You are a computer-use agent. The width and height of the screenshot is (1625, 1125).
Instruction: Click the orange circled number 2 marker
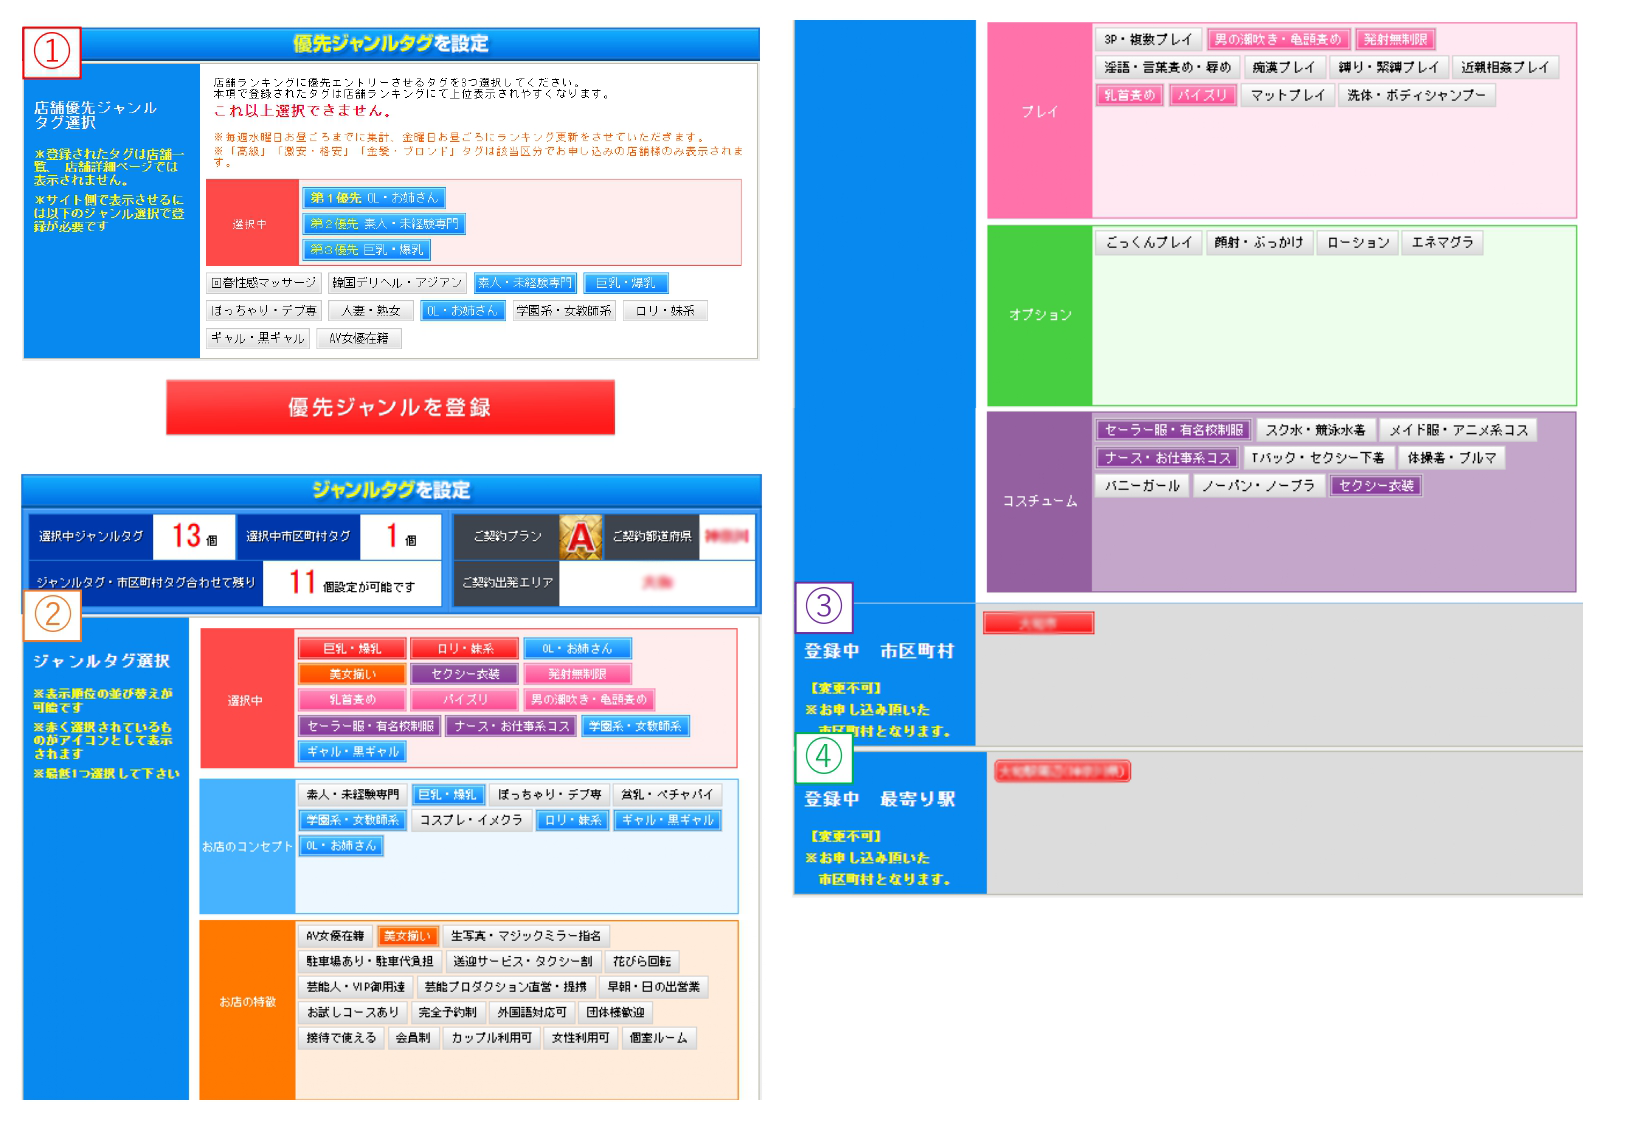(52, 613)
